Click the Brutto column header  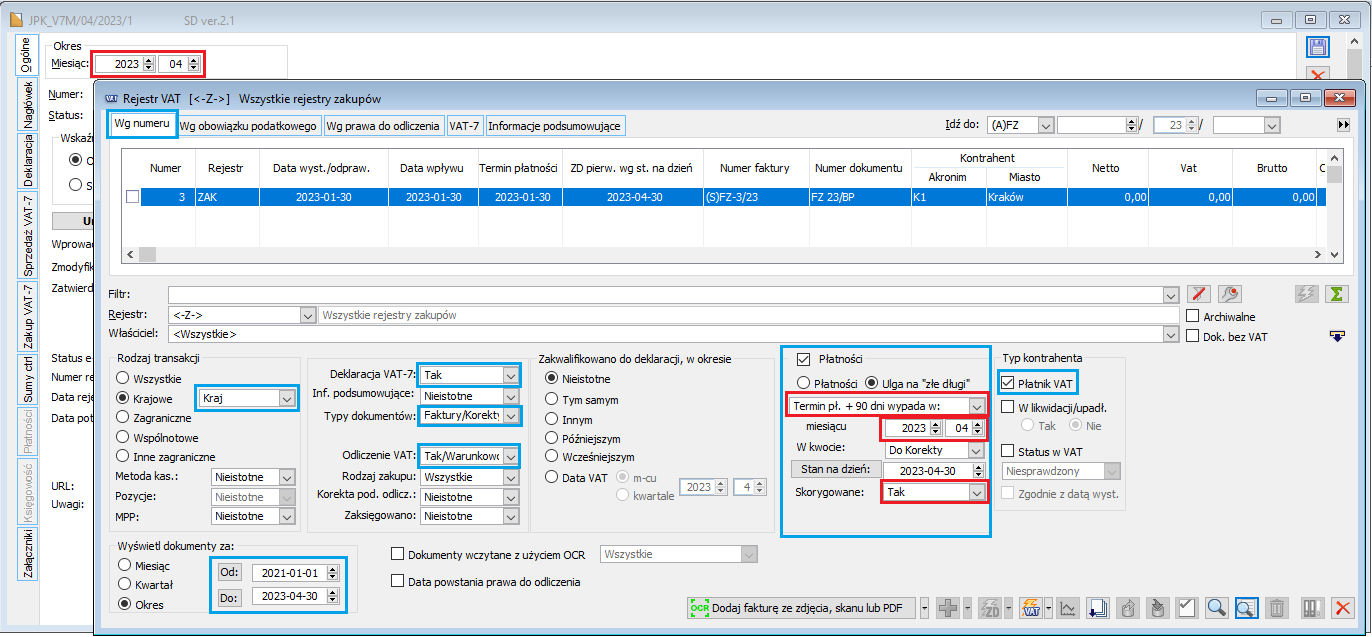(1272, 168)
